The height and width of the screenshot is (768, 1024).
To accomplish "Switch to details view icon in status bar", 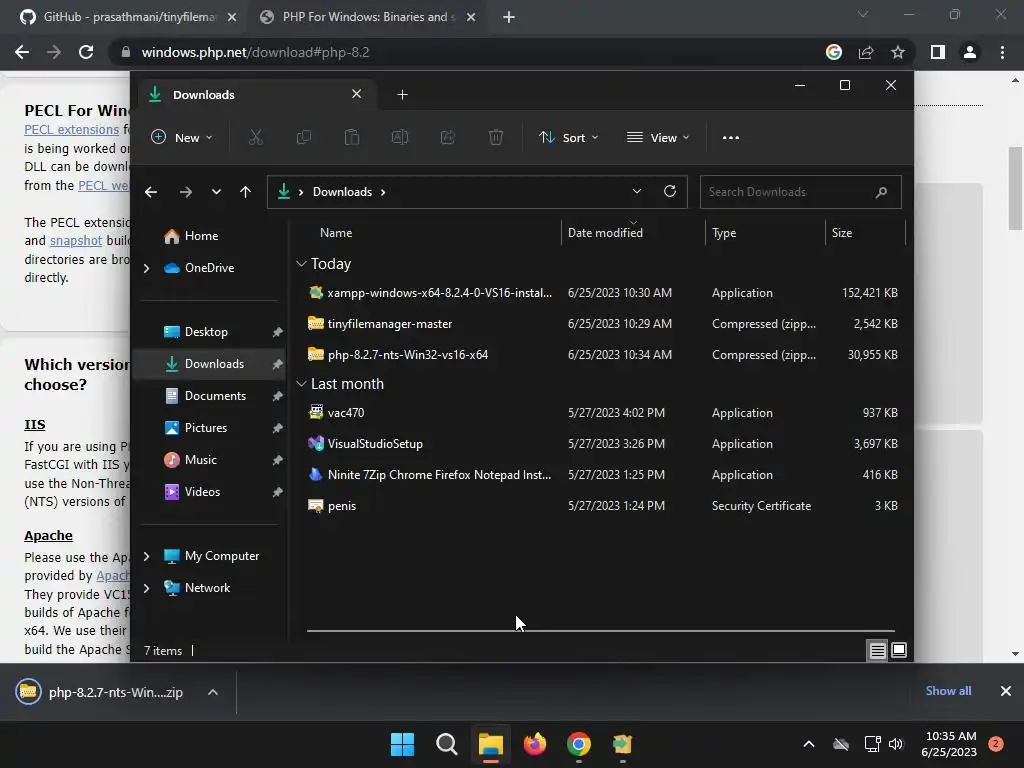I will tap(877, 650).
